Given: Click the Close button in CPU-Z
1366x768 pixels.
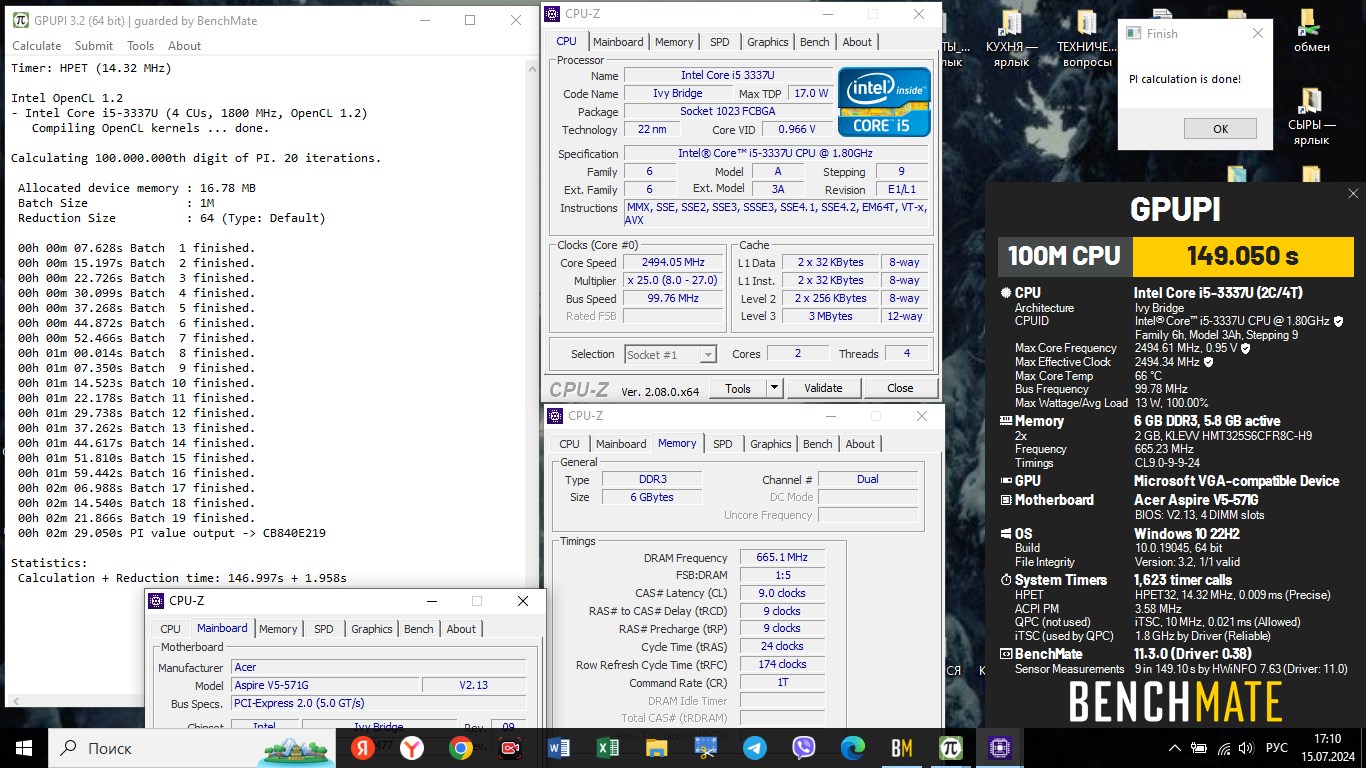Looking at the screenshot, I should [x=900, y=388].
